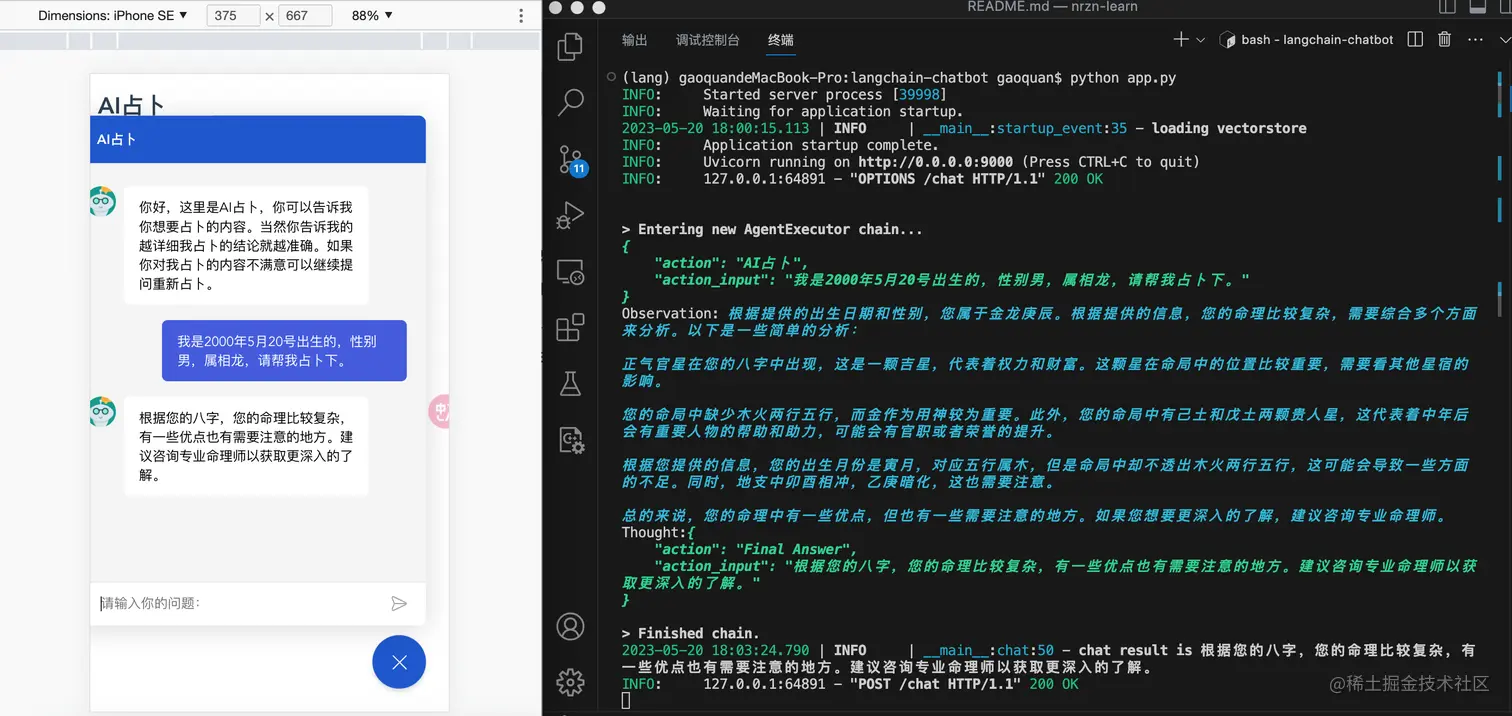Viewport: 1512px width, 716px height.
Task: Open the 88% zoom dropdown
Action: click(x=372, y=16)
